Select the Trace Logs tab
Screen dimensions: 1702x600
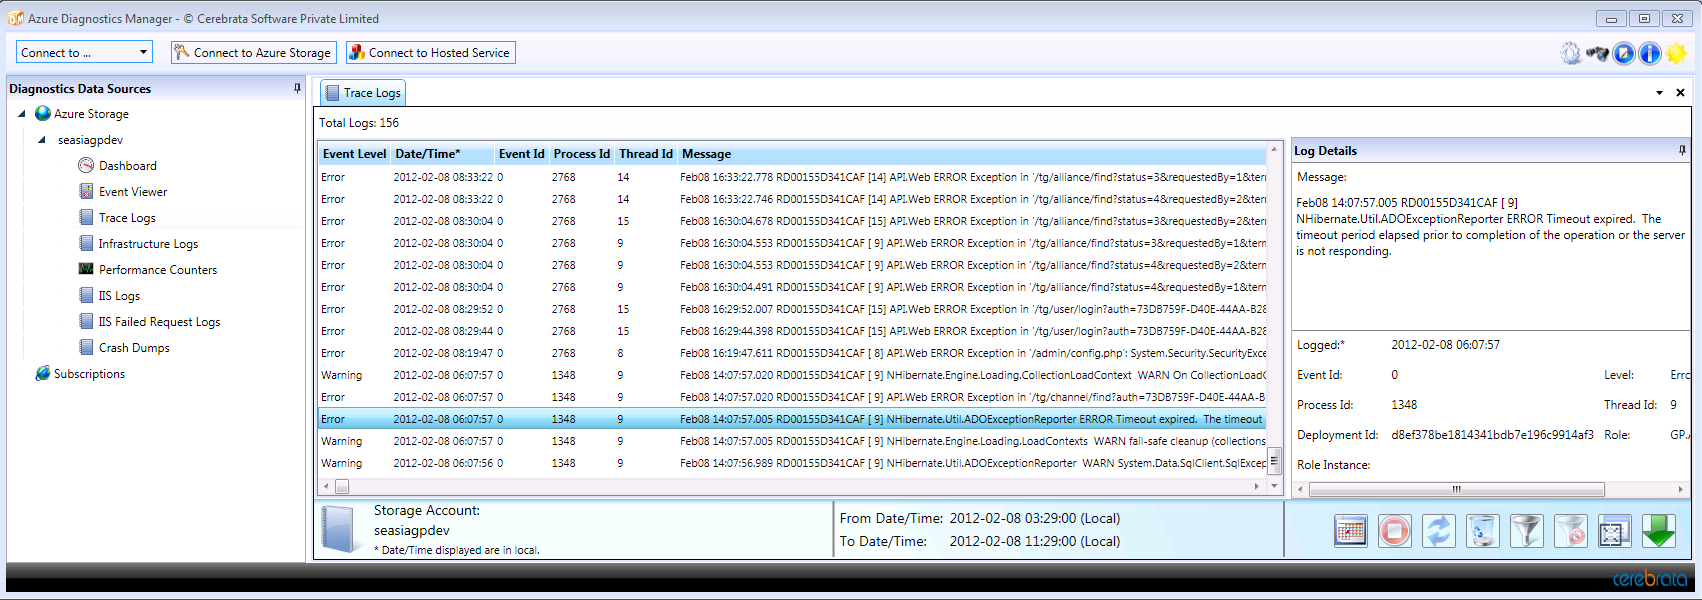click(x=363, y=93)
